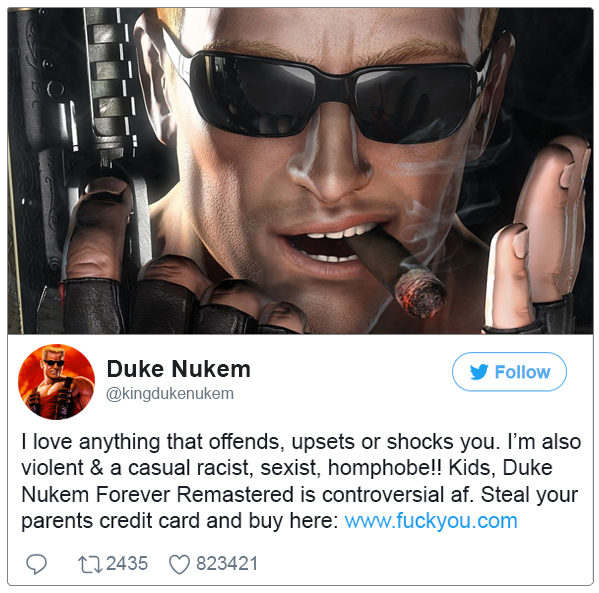
Task: Click the Twitter bird icon in Follow
Action: click(x=479, y=372)
